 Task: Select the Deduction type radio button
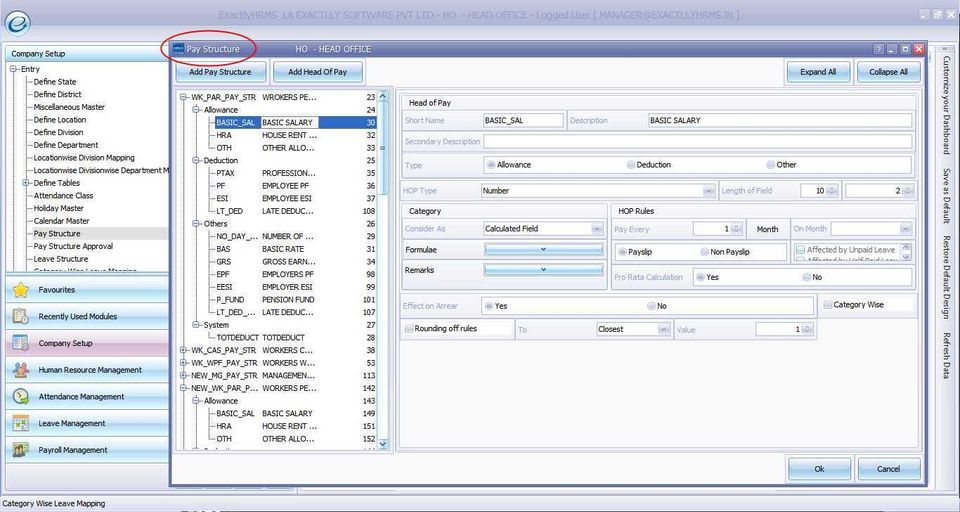pos(631,165)
